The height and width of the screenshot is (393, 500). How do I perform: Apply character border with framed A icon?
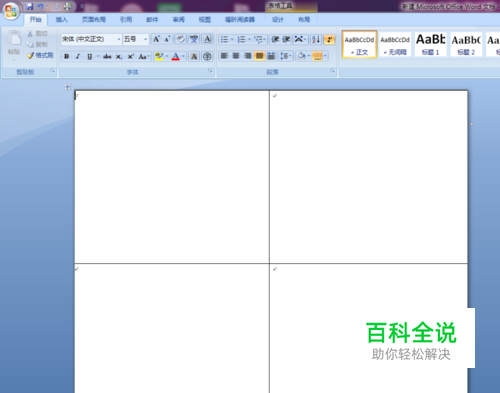point(207,39)
